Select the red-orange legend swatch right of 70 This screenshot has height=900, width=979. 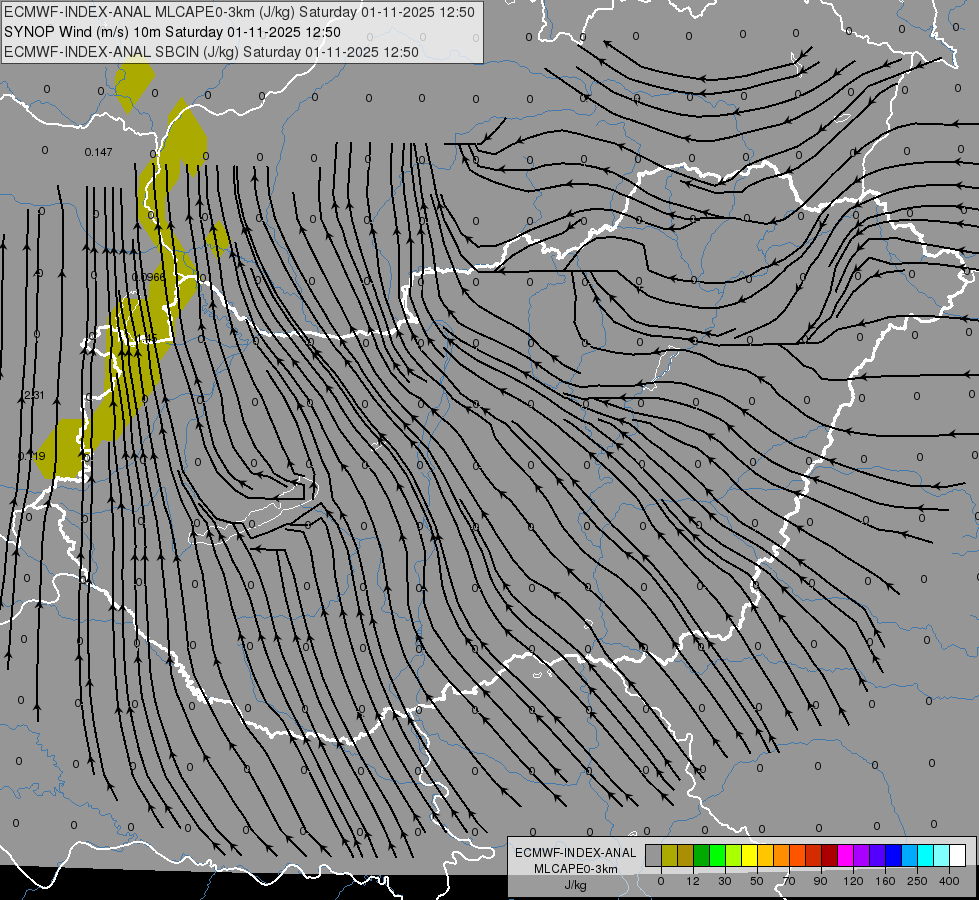(798, 855)
